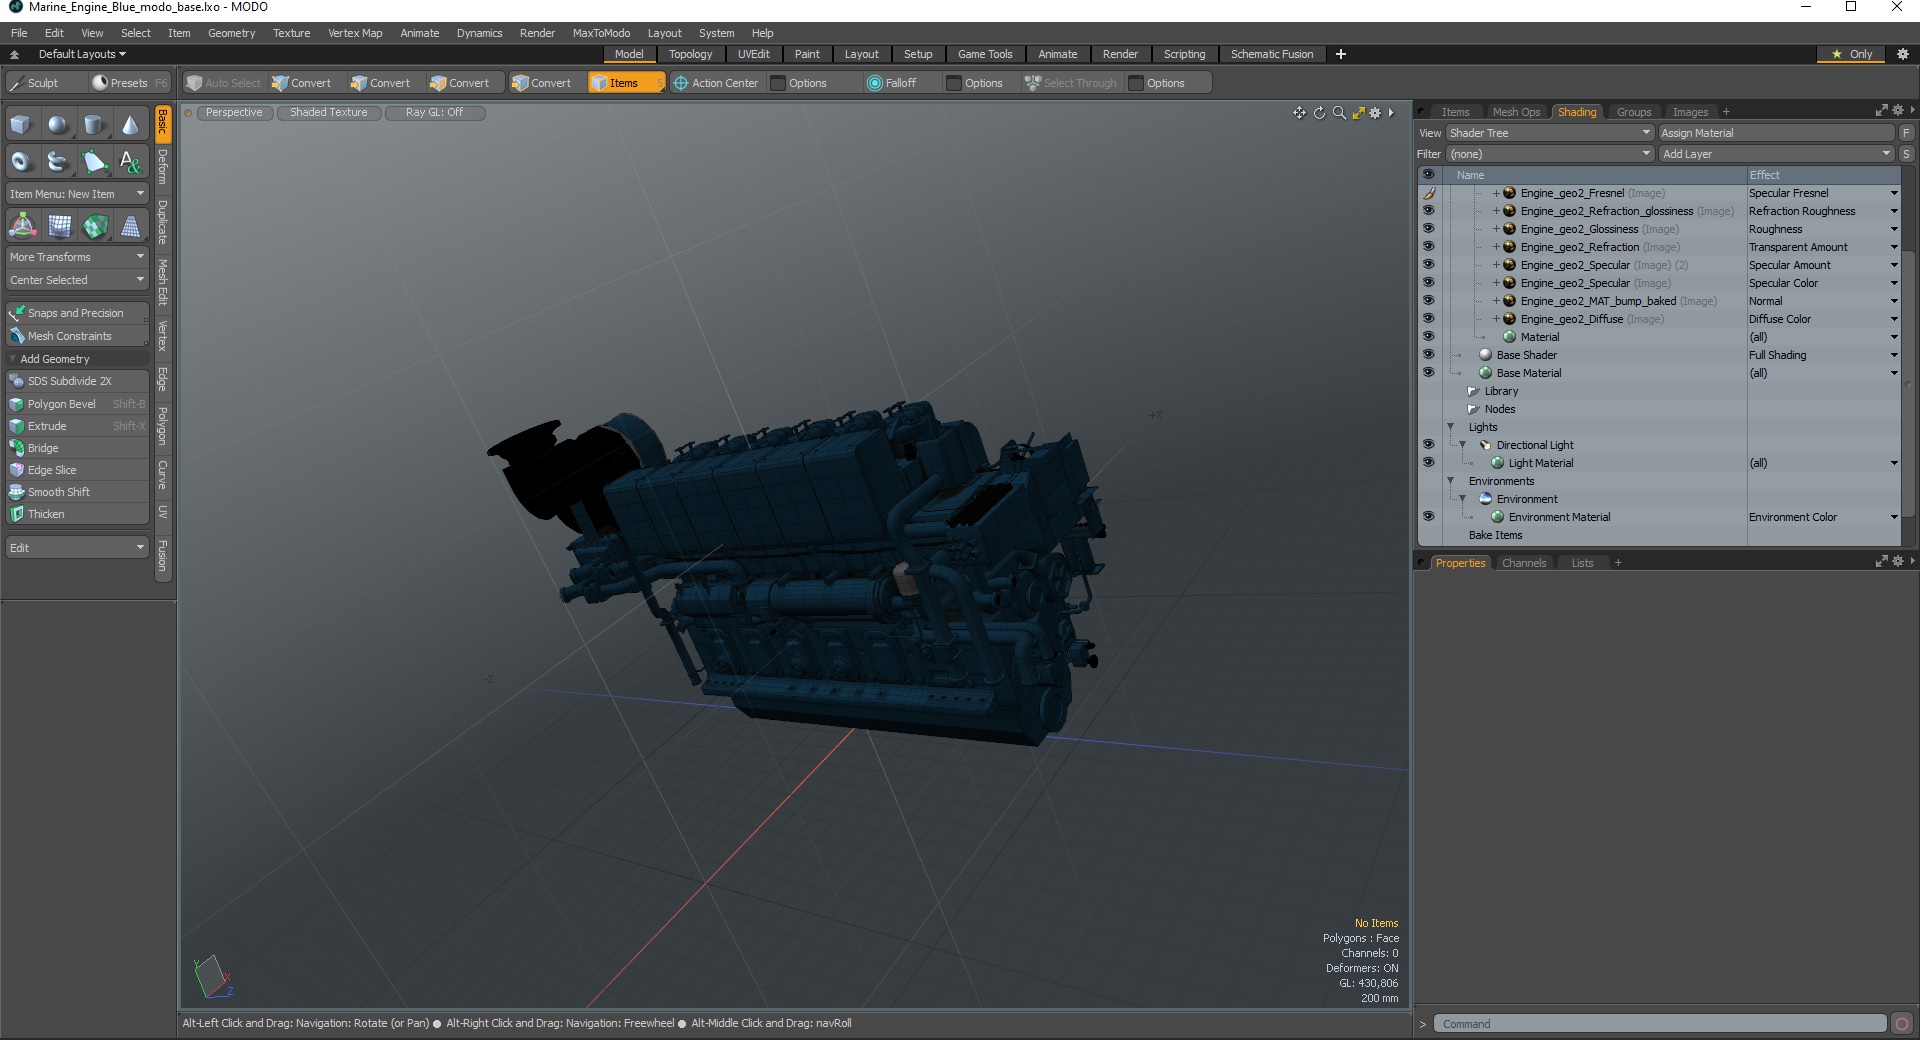Image resolution: width=1920 pixels, height=1040 pixels.
Task: Open the Vertex Map menu
Action: tap(355, 33)
